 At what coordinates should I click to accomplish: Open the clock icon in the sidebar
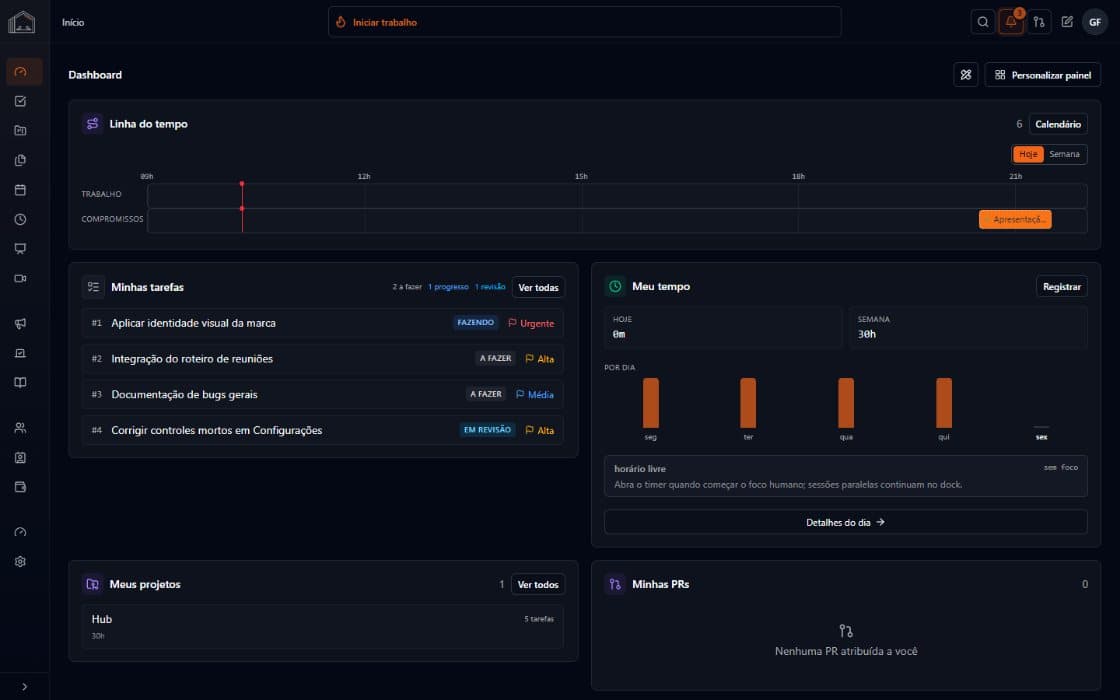[20, 219]
